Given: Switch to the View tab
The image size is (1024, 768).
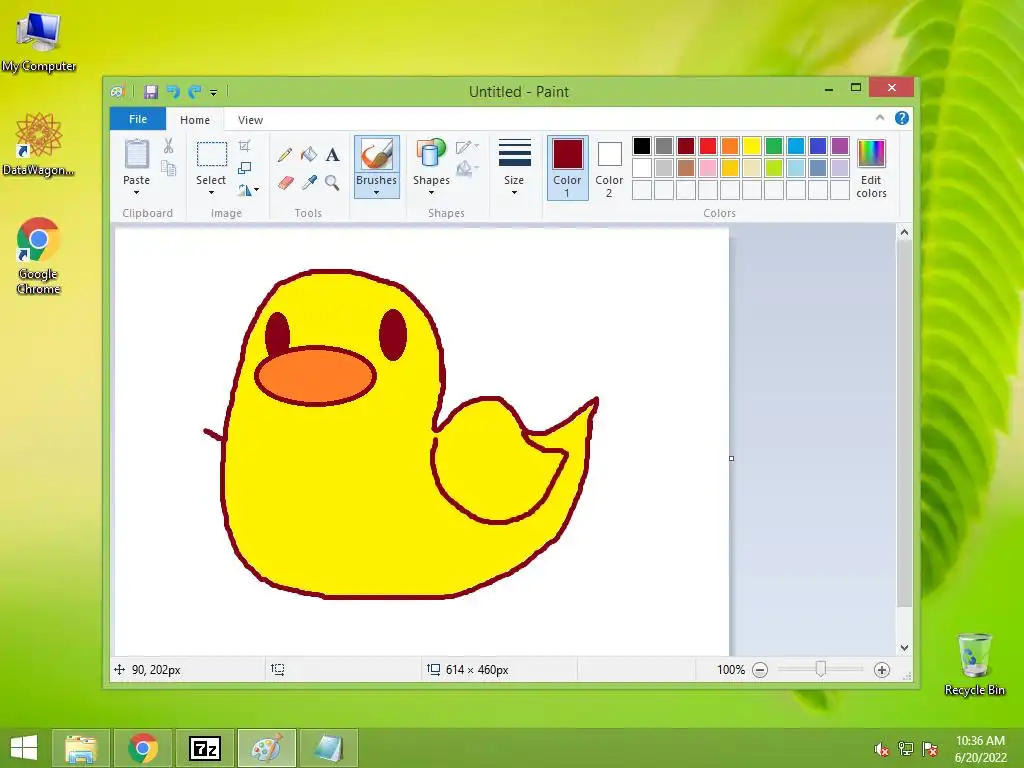Looking at the screenshot, I should click(250, 120).
